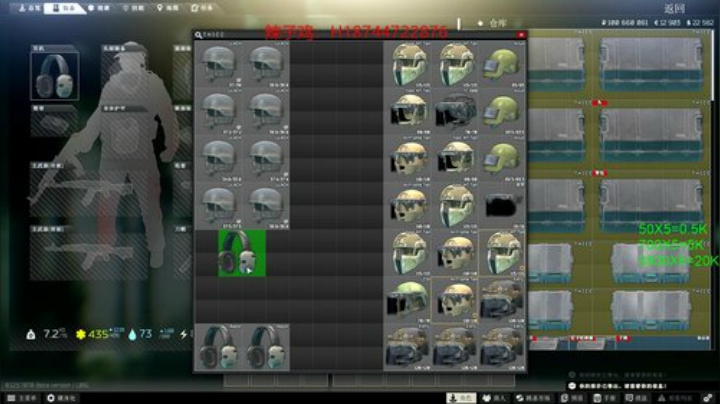Image resolution: width=720 pixels, height=404 pixels.
Task: Select the topmost olive green helmet
Action: 502,64
